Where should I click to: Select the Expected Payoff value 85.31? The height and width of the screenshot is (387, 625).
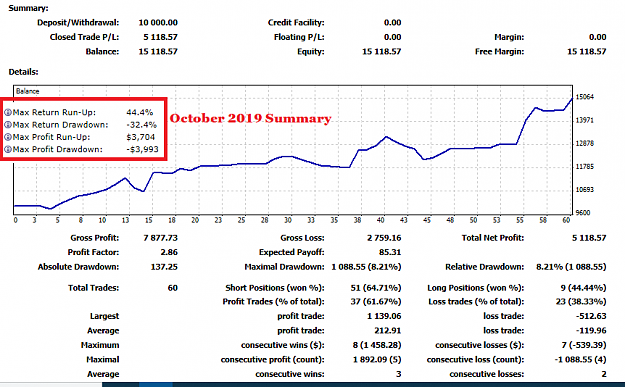390,252
